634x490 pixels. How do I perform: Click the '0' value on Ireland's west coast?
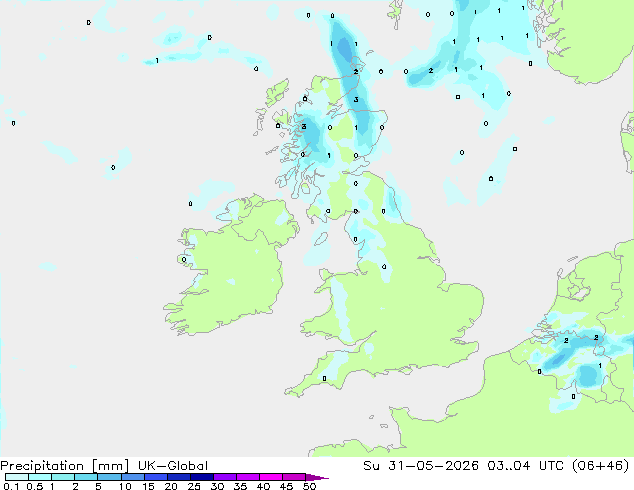pos(184,260)
